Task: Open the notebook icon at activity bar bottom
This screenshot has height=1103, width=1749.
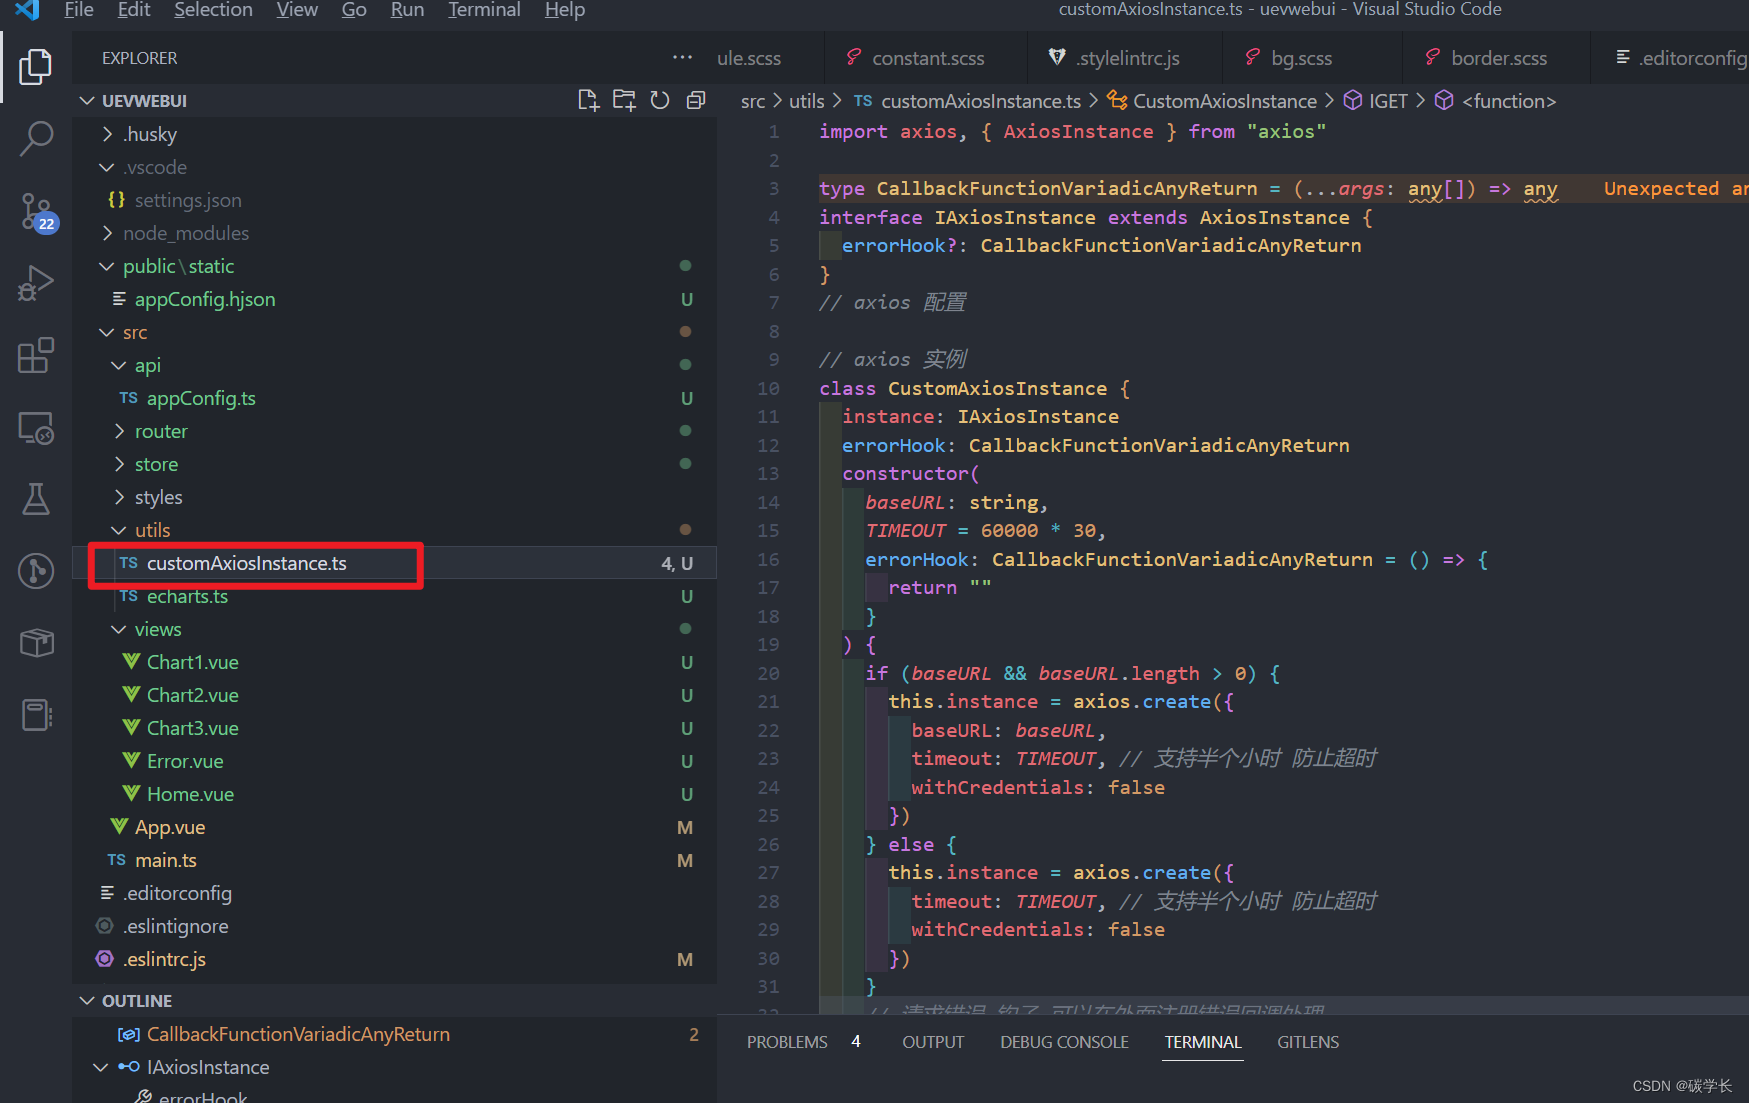Action: (36, 715)
